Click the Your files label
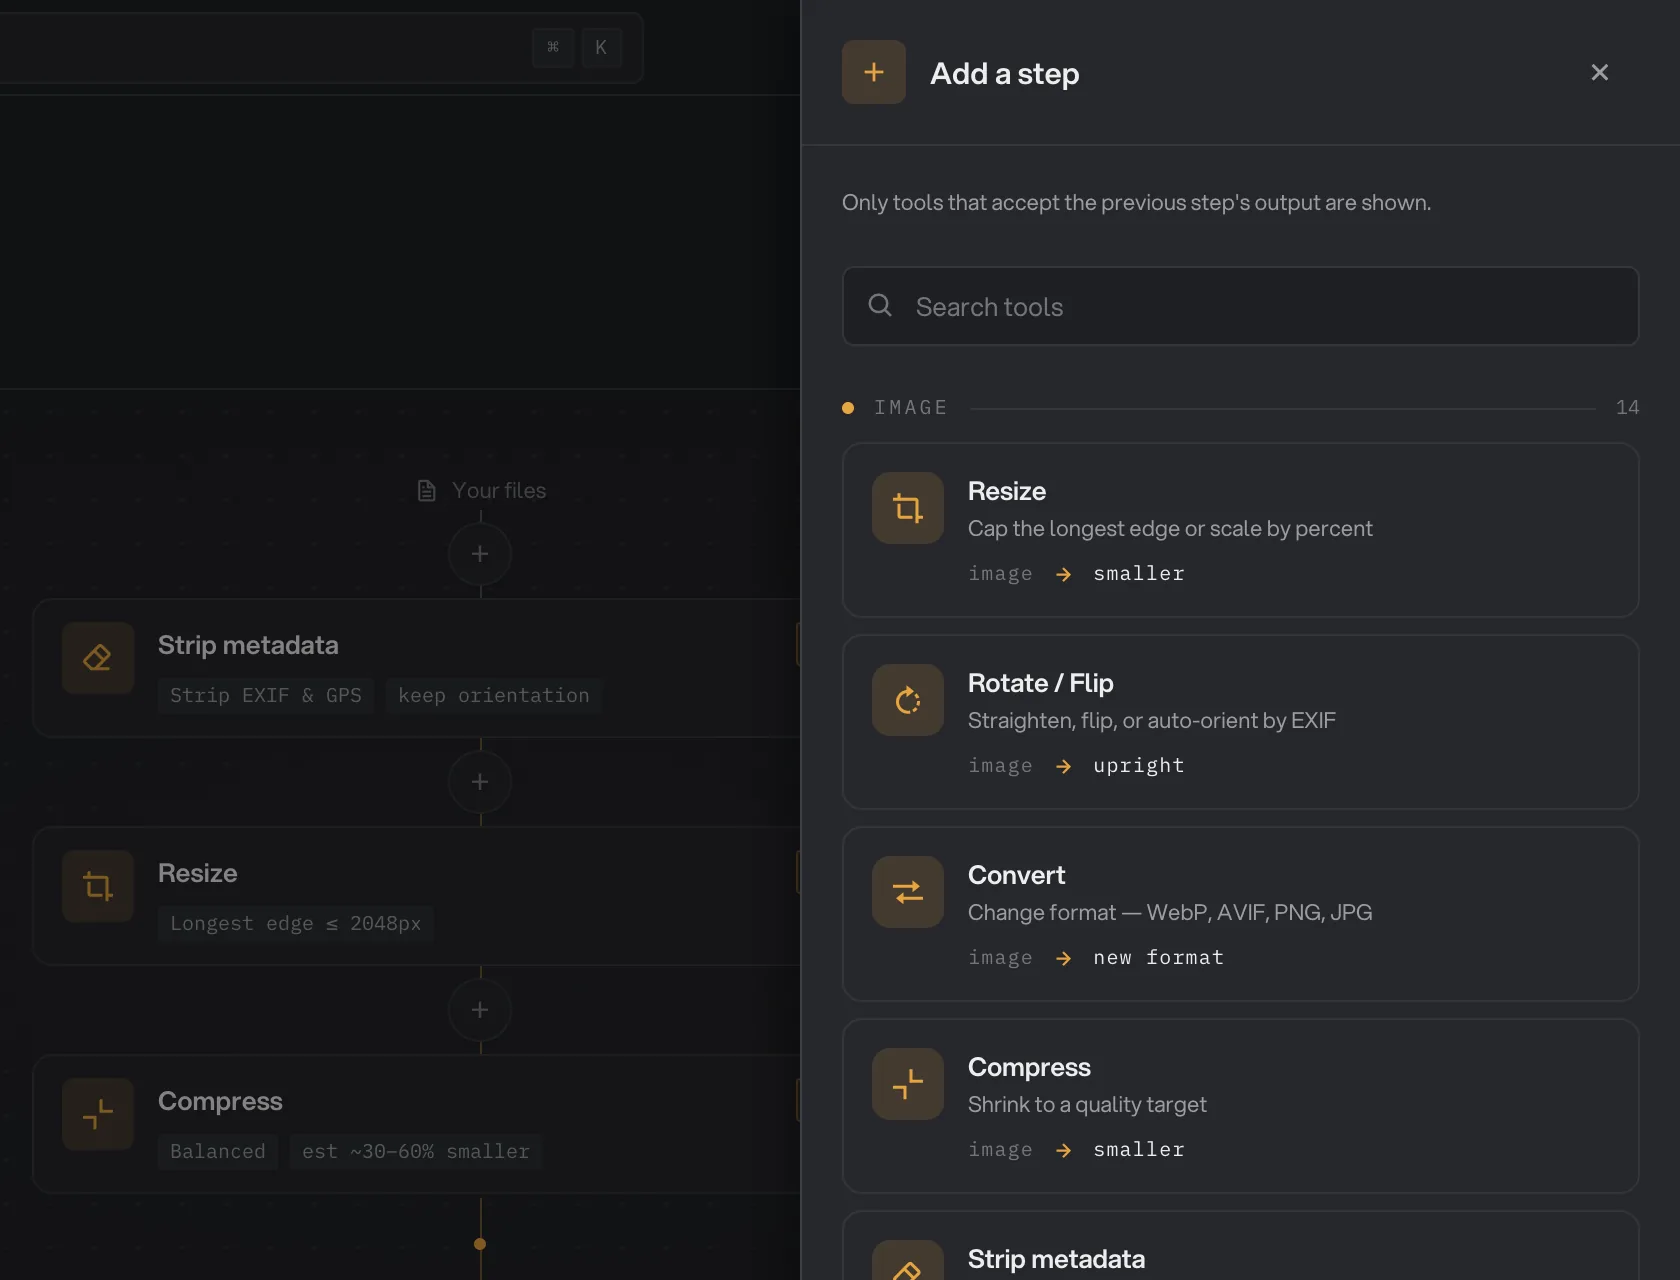The image size is (1680, 1280). coord(499,490)
